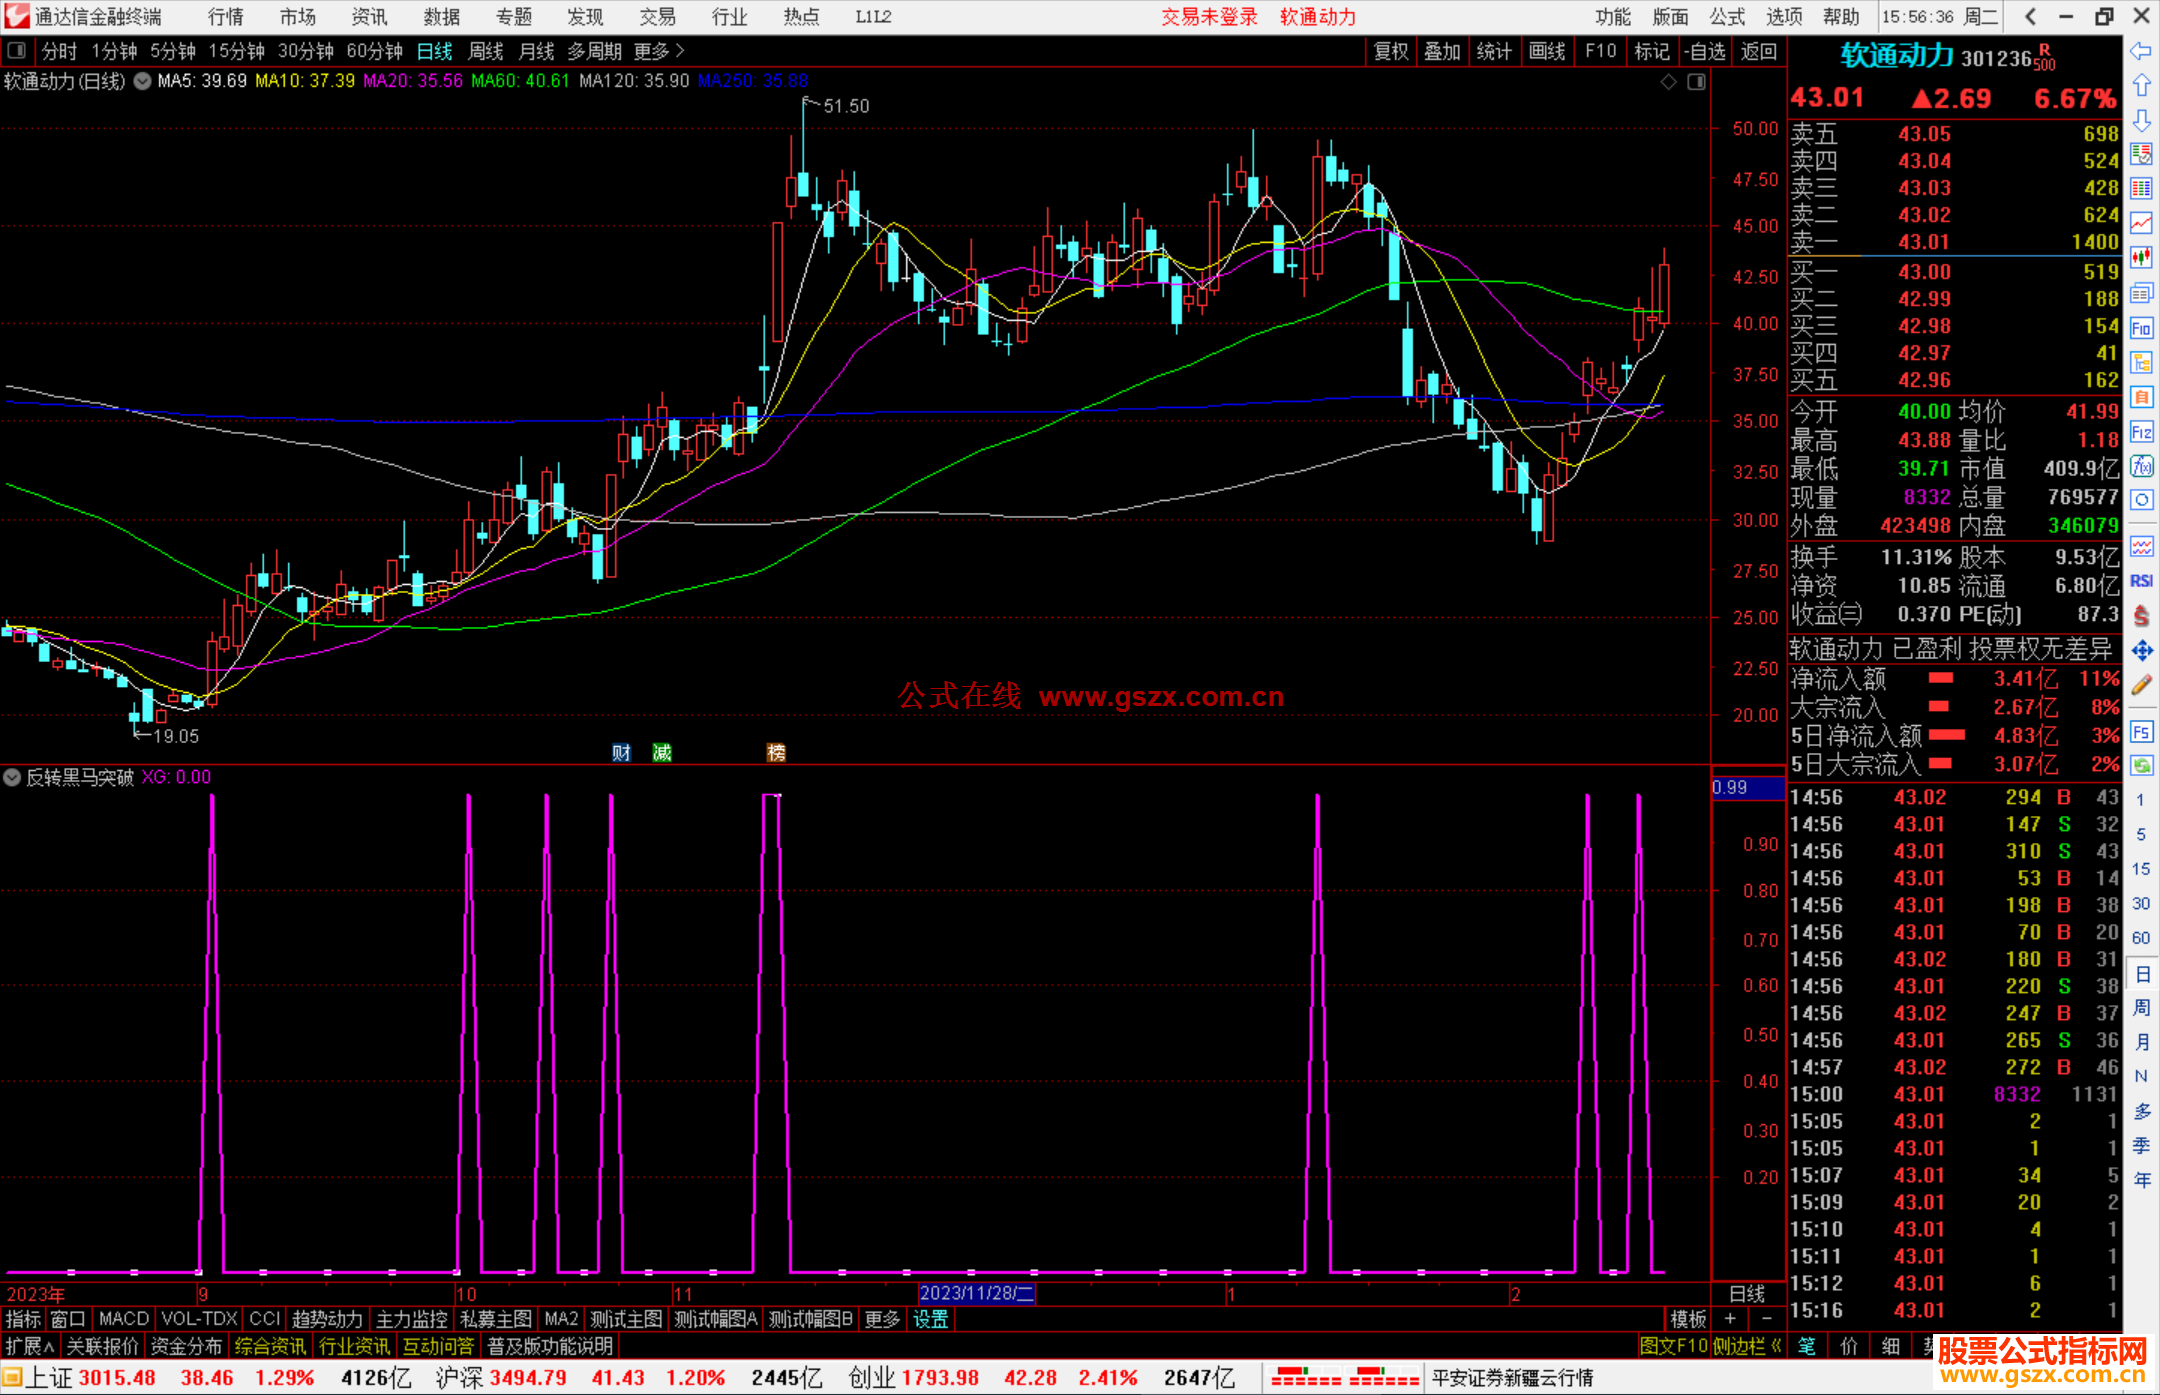2160x1395 pixels.
Task: Click the 2023/11/28 date marker on timeline
Action: tap(976, 1293)
